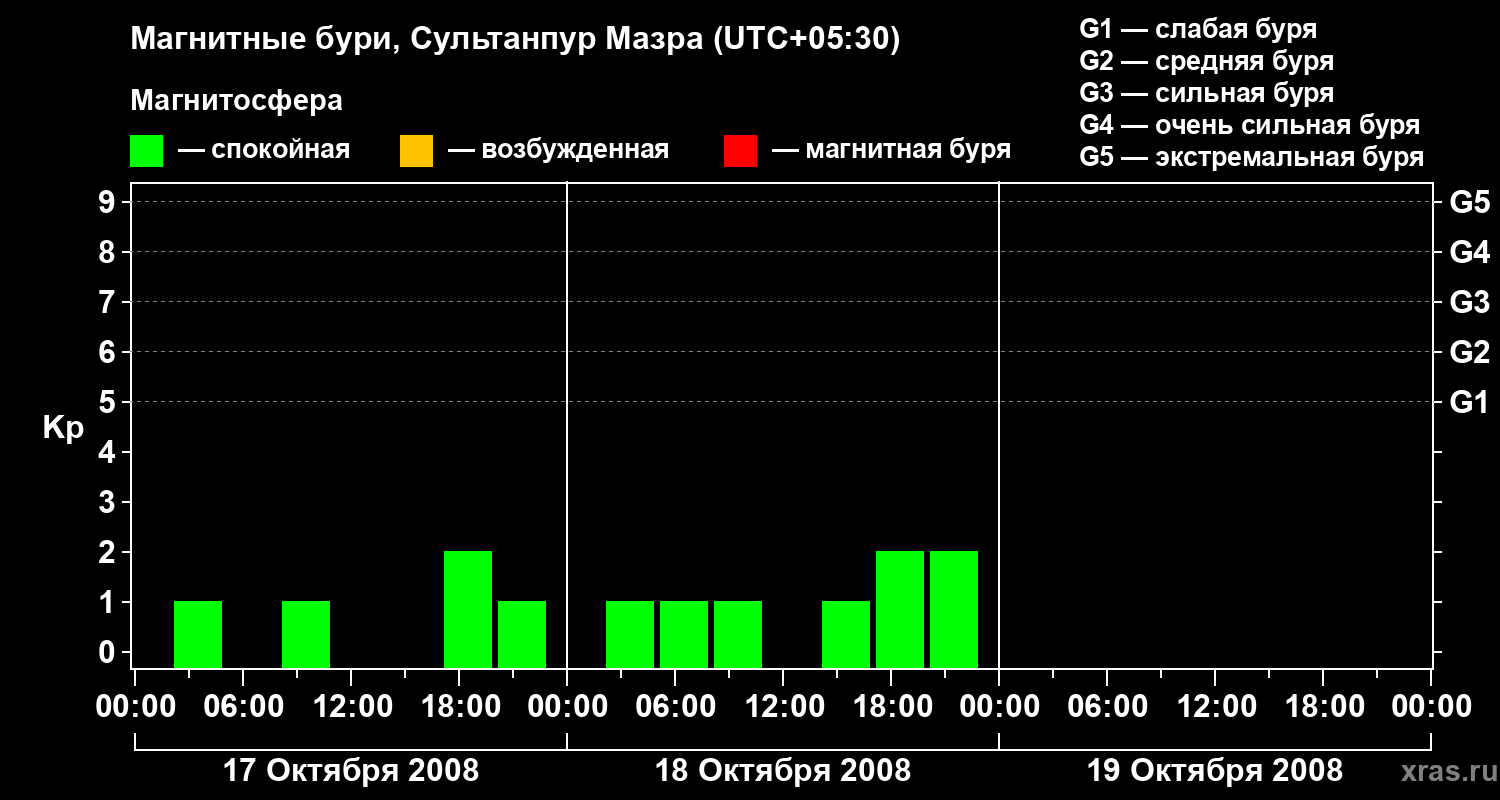The image size is (1500, 800).
Task: Click the 18 October 06:00–09:00 green bar
Action: (684, 634)
